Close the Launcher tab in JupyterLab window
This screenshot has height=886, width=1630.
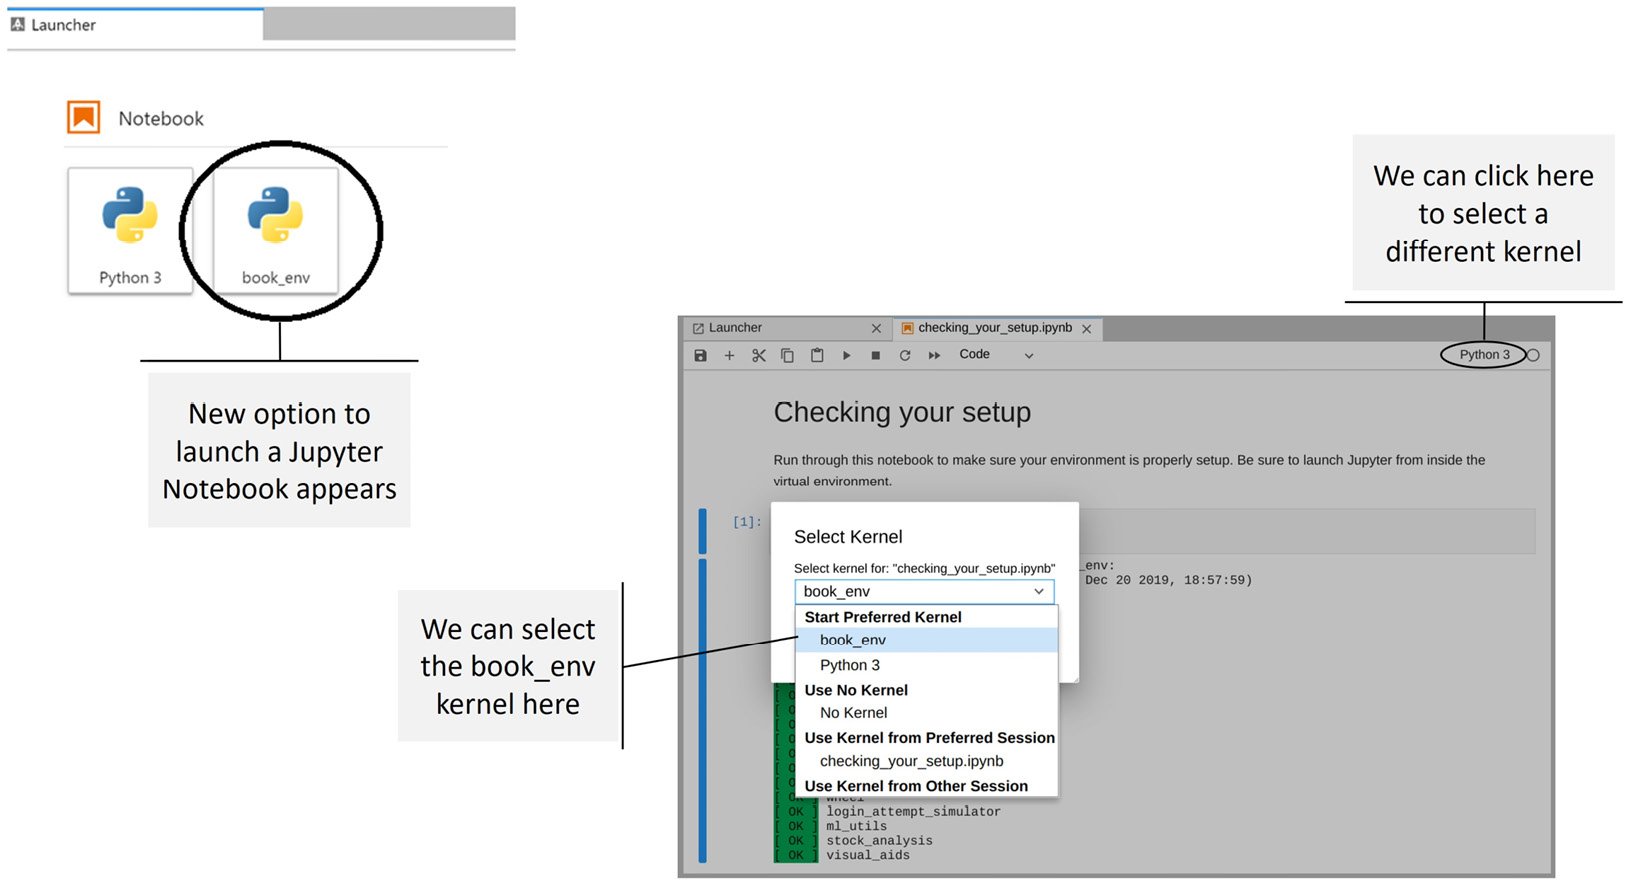click(876, 328)
